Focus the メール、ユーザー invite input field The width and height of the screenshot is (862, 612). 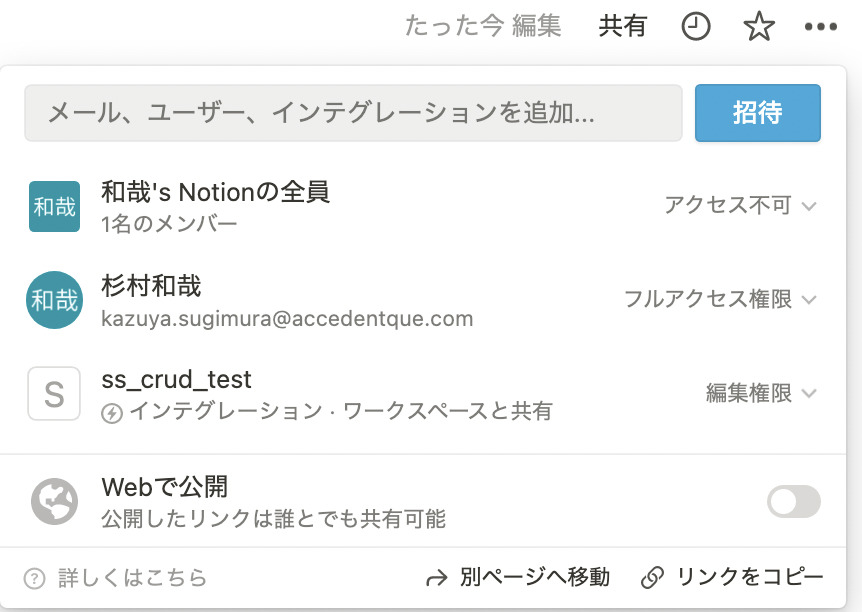click(x=353, y=113)
